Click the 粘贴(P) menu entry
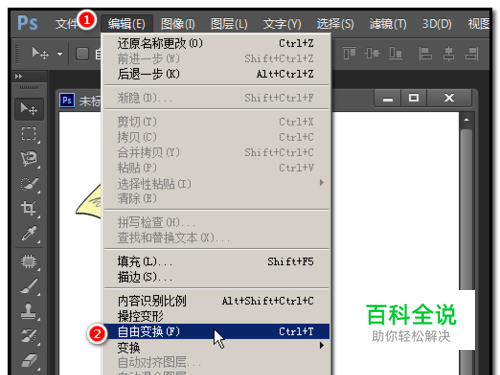This screenshot has width=500, height=375. point(216,168)
